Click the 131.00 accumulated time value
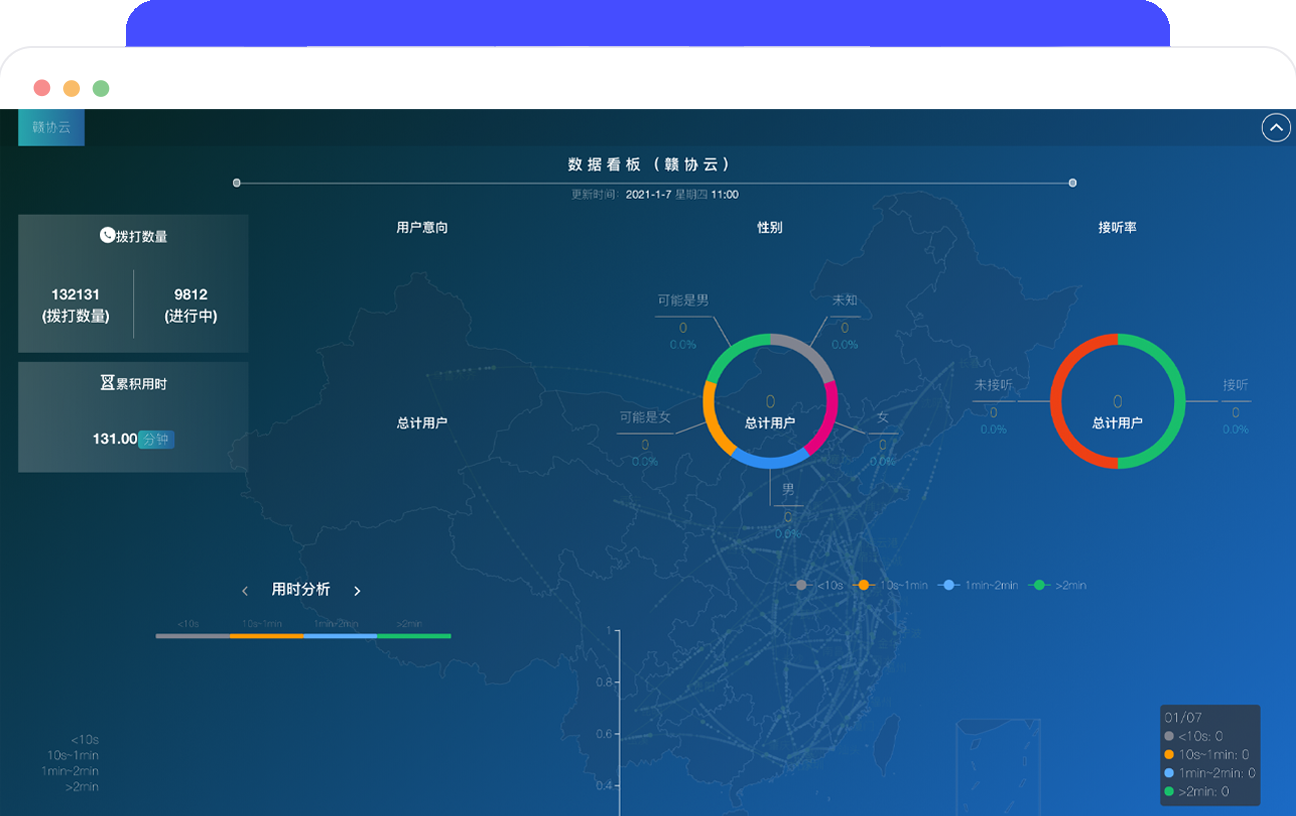 coord(115,438)
